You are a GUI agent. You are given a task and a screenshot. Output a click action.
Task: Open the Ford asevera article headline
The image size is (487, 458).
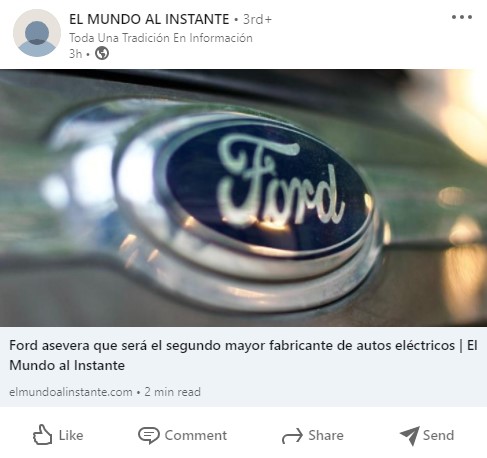pos(243,355)
